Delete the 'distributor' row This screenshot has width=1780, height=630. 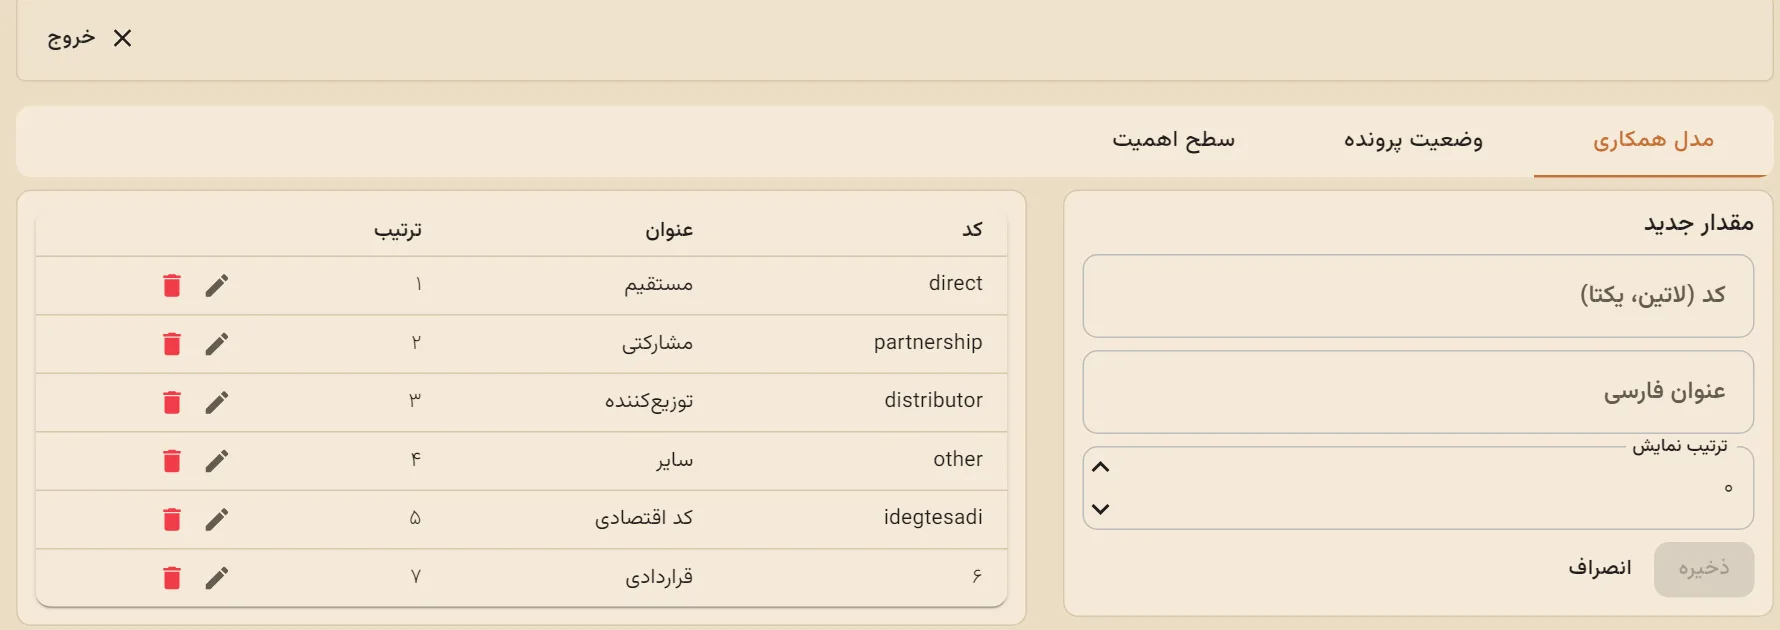pyautogui.click(x=172, y=402)
